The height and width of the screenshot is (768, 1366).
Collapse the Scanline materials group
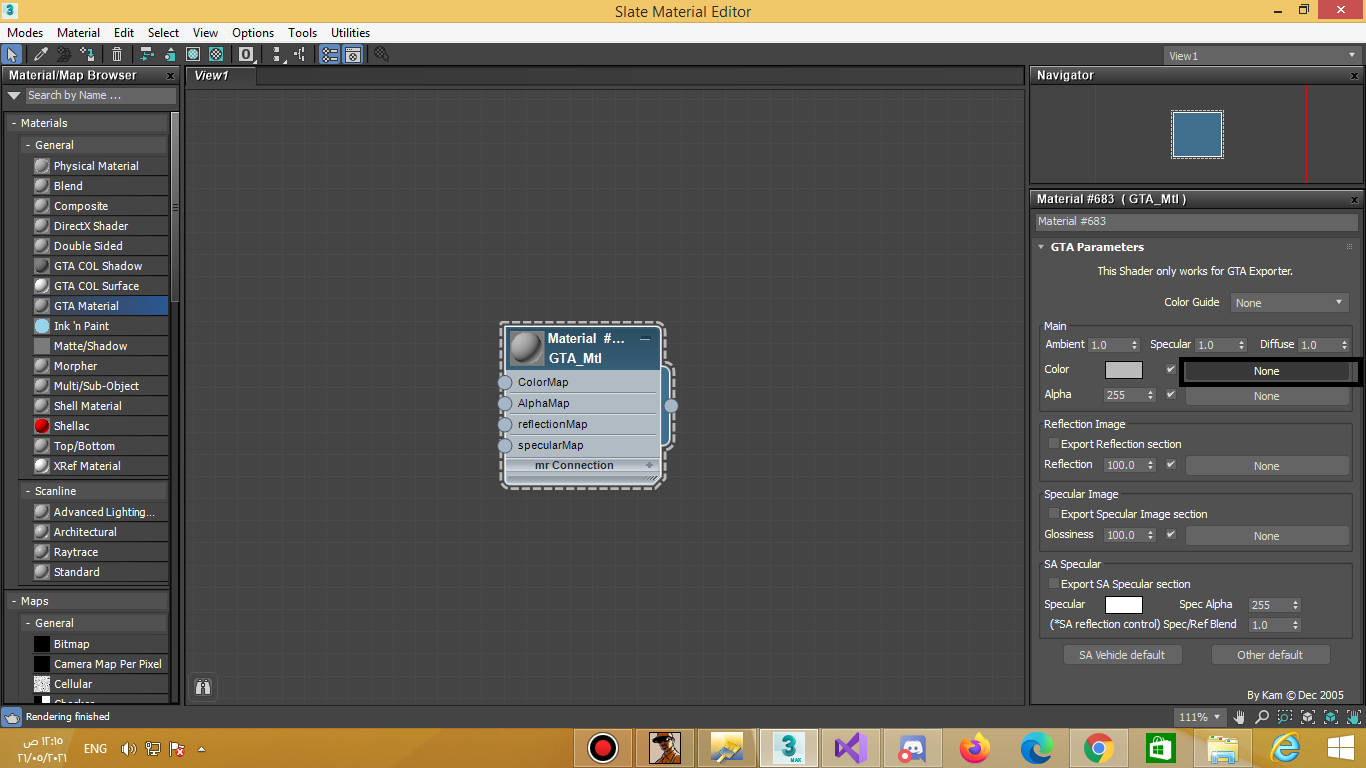27,491
